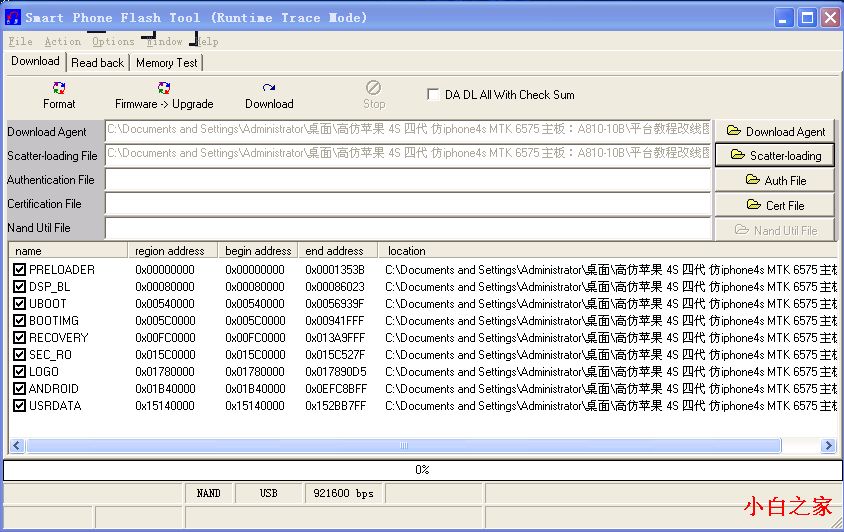Click region address 0x015C0000
Image resolution: width=844 pixels, height=532 pixels.
point(165,355)
